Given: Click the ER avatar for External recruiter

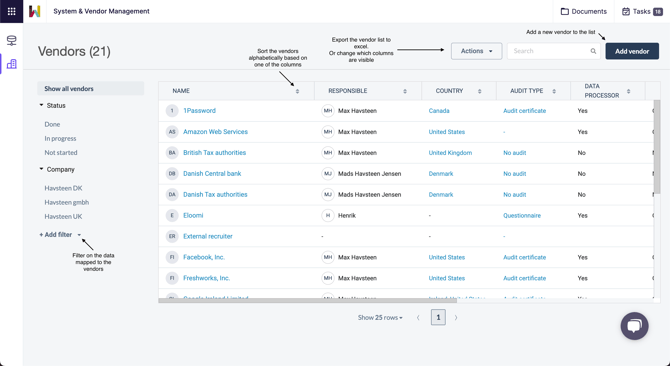Looking at the screenshot, I should coord(172,236).
